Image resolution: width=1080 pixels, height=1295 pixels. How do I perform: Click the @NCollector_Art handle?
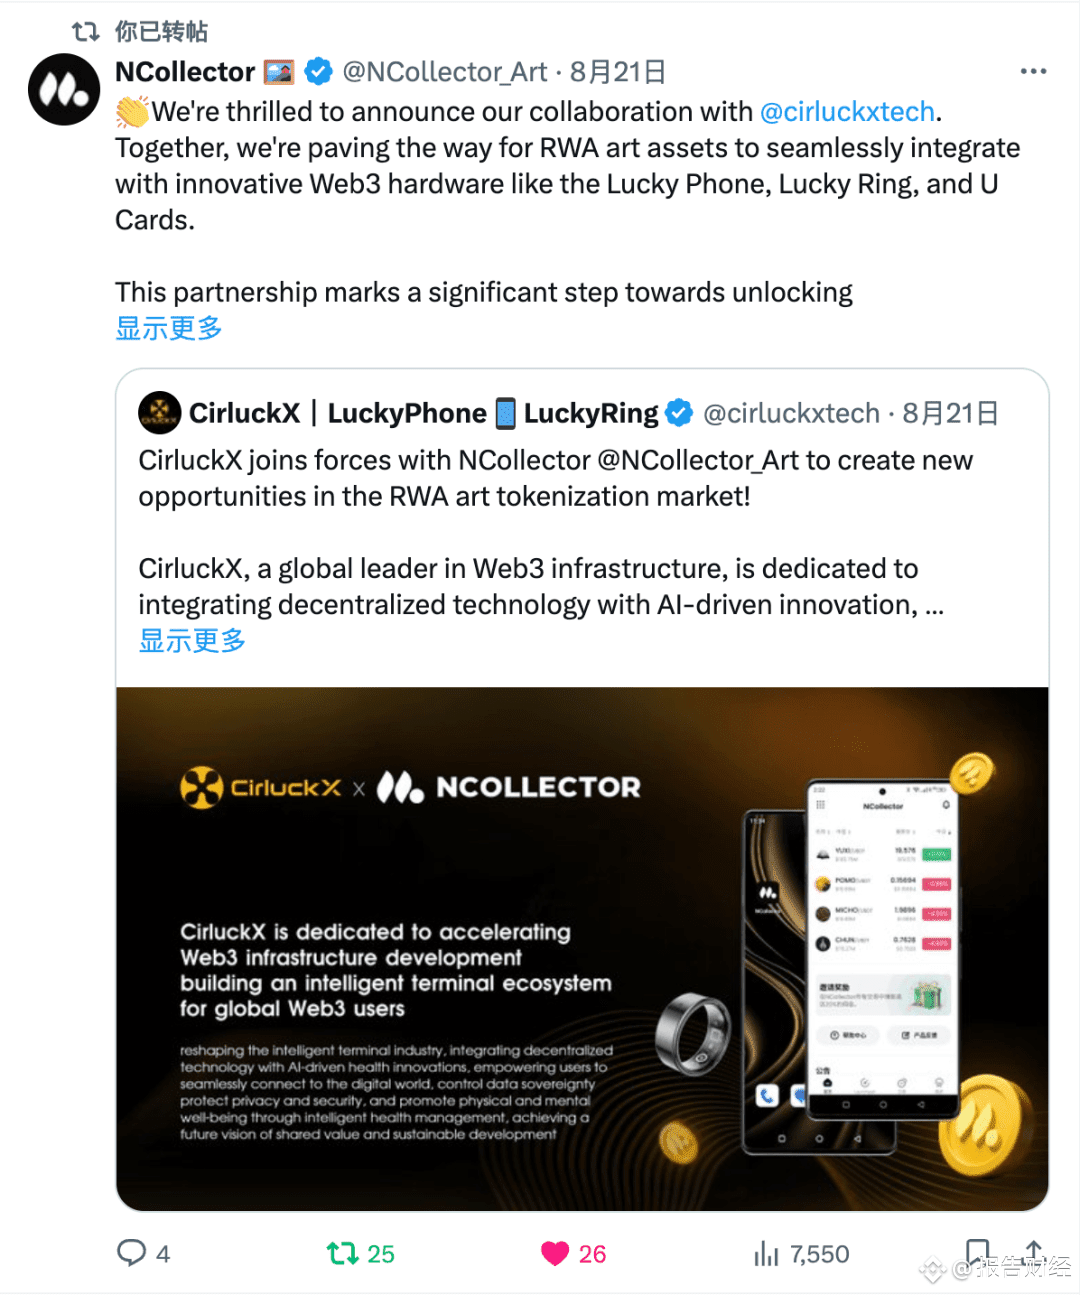tap(445, 72)
